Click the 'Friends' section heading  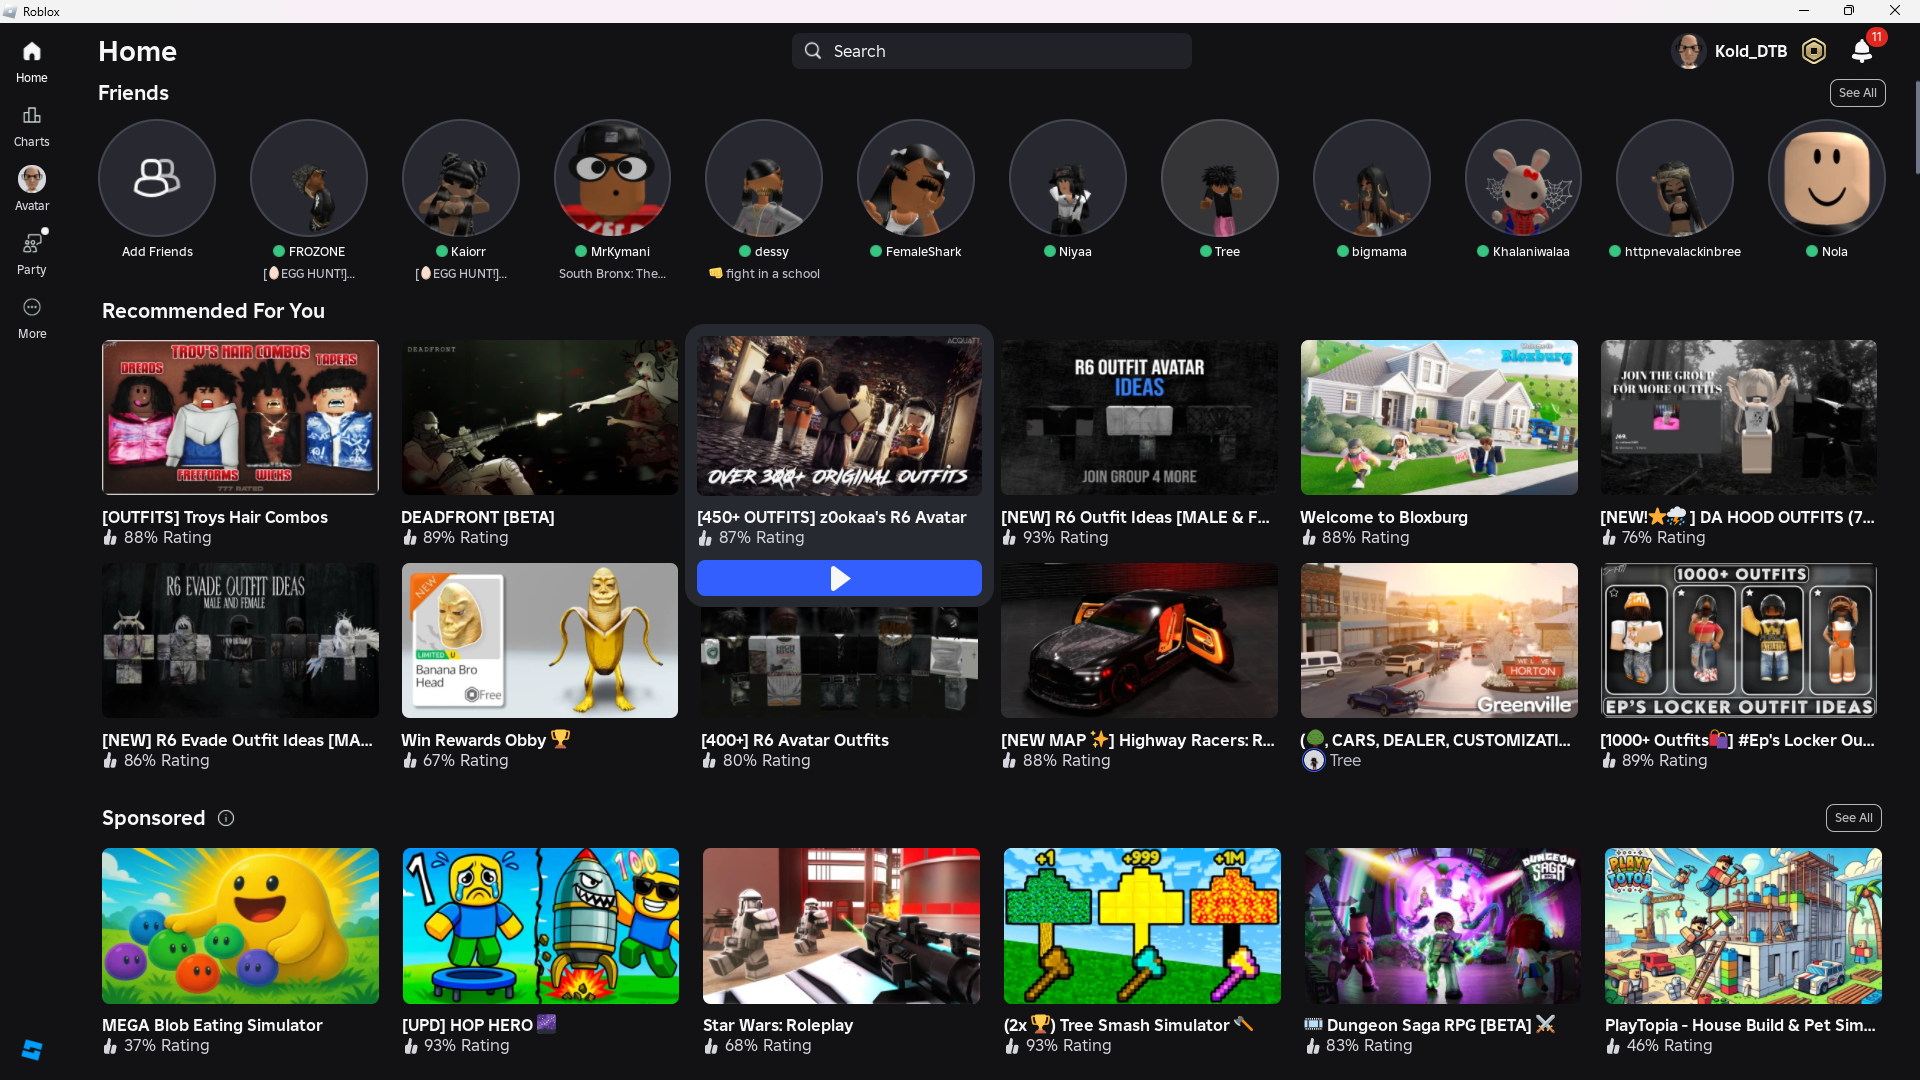coord(133,93)
